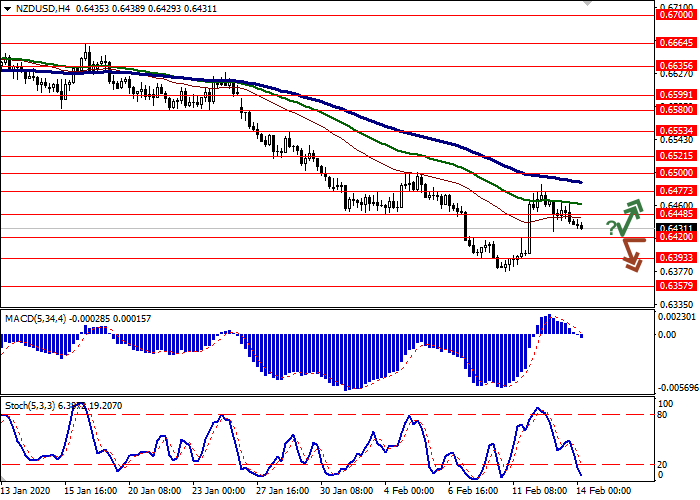Click the green upward forecast arrow
This screenshot has width=700, height=500.
tap(631, 215)
